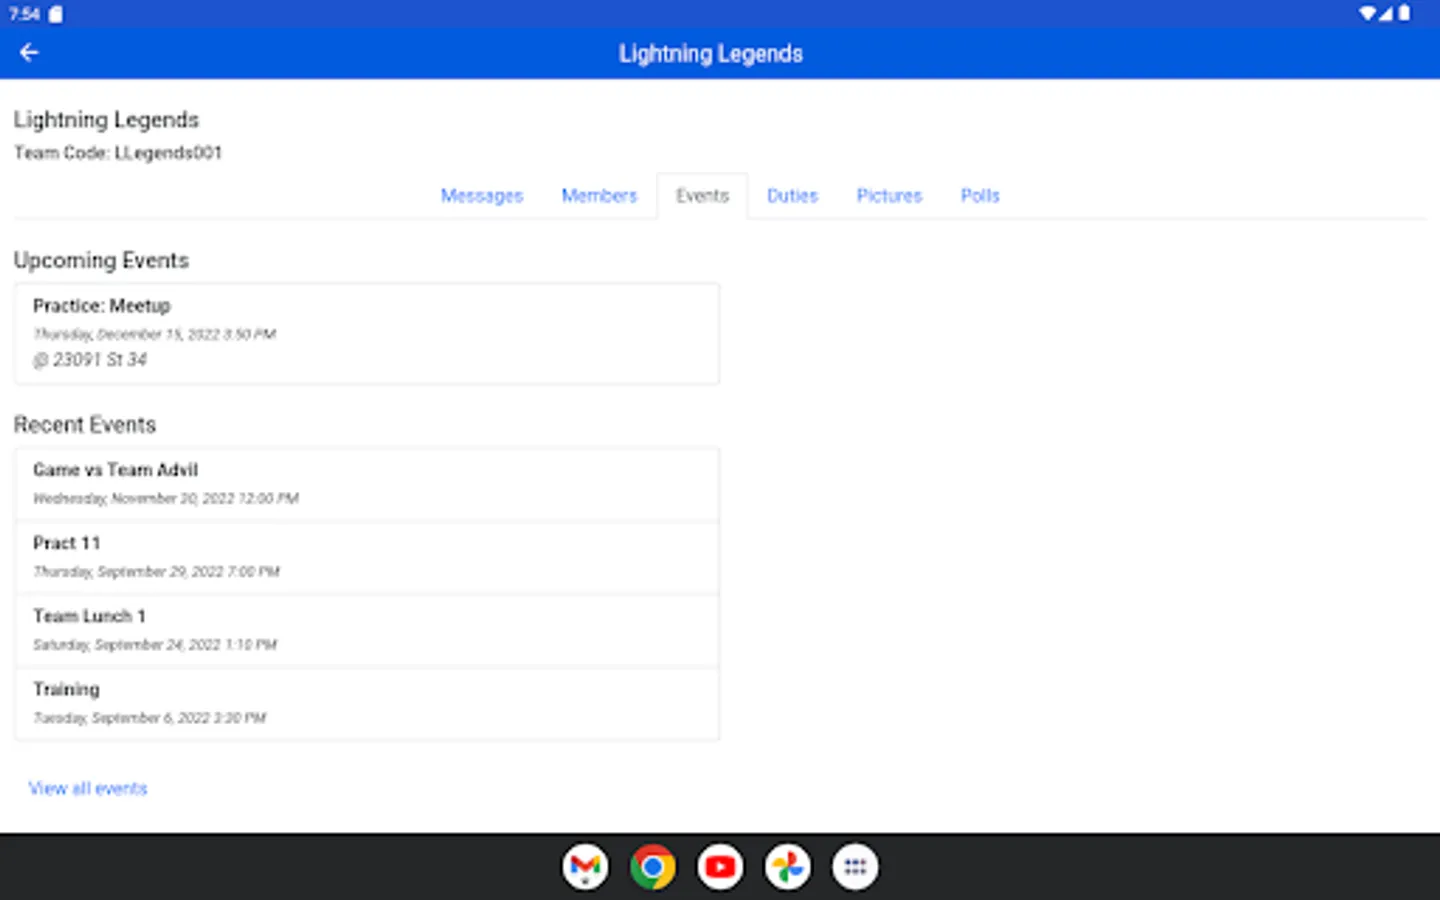Viewport: 1440px width, 900px height.
Task: Select the Upcoming Events heading
Action: point(101,260)
